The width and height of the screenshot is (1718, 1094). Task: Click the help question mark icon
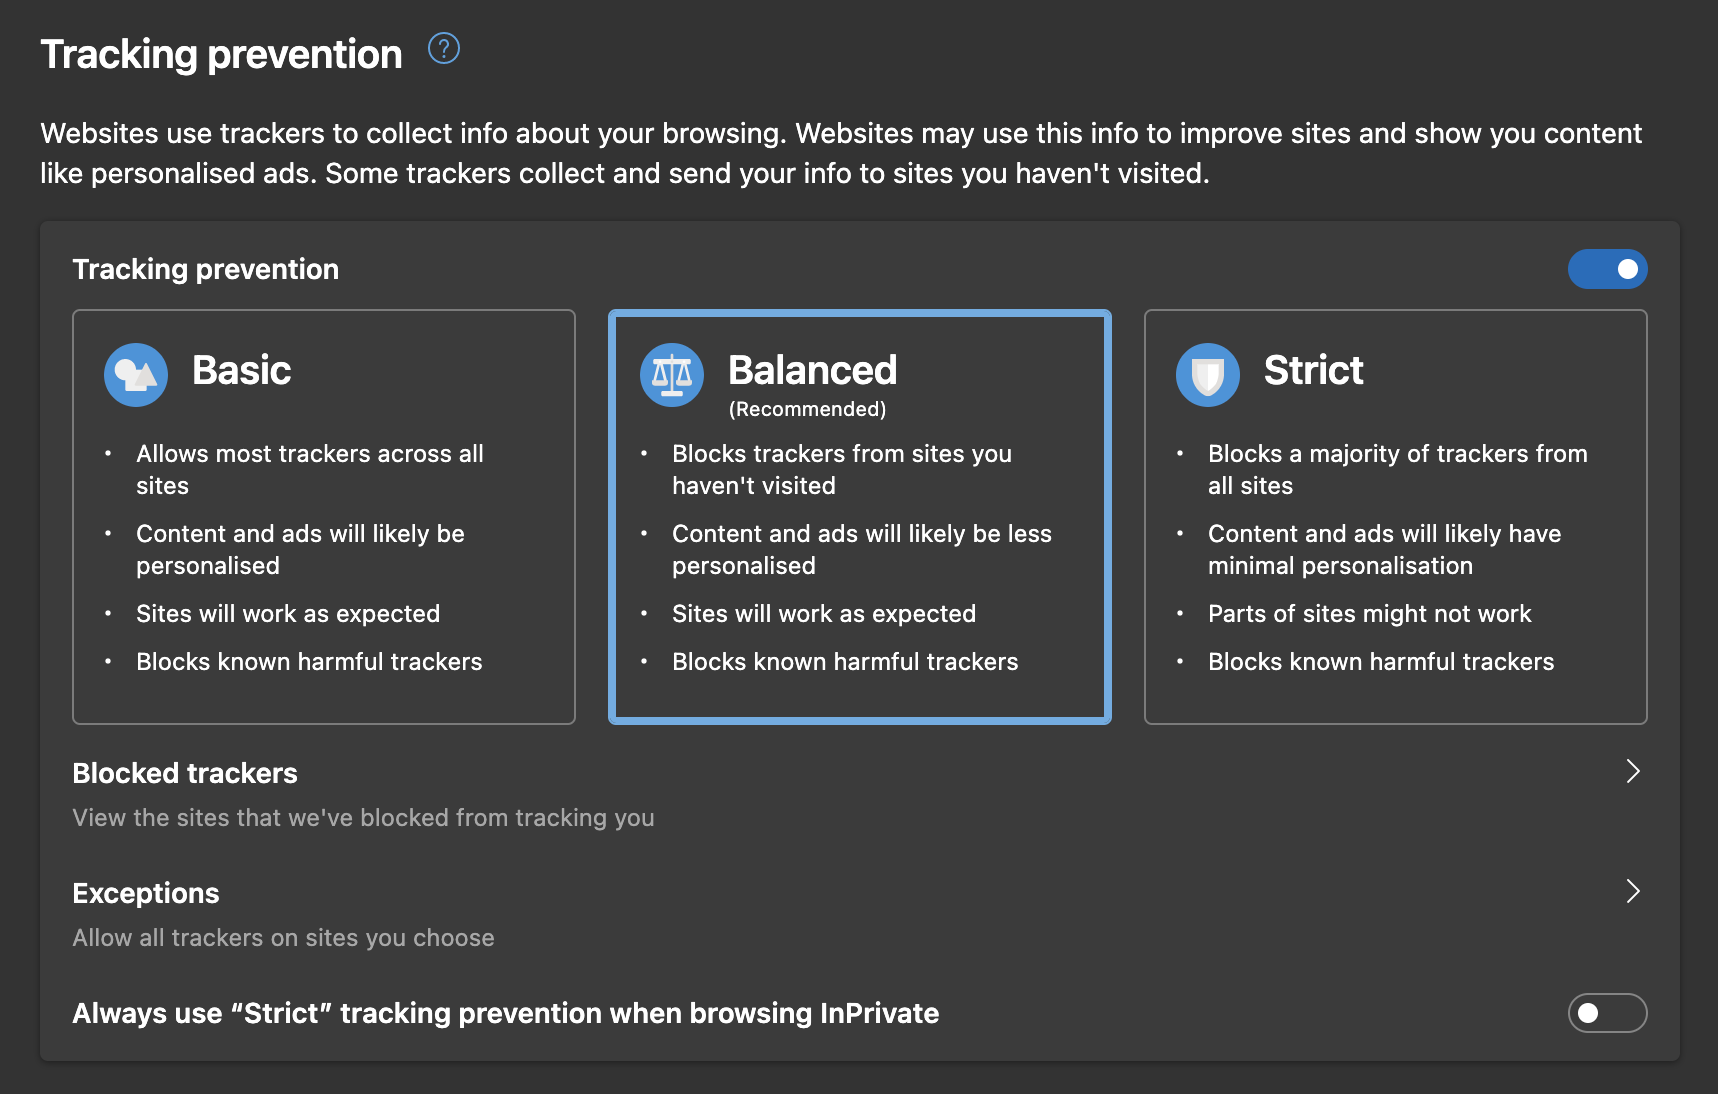444,48
